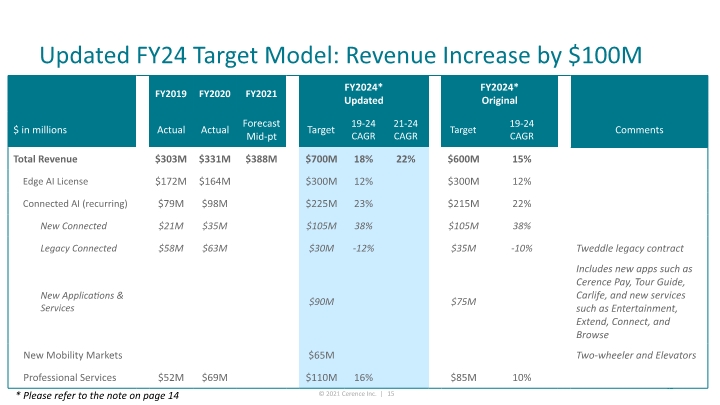
Task: Click the $21M New Connected value
Action: (x=171, y=226)
